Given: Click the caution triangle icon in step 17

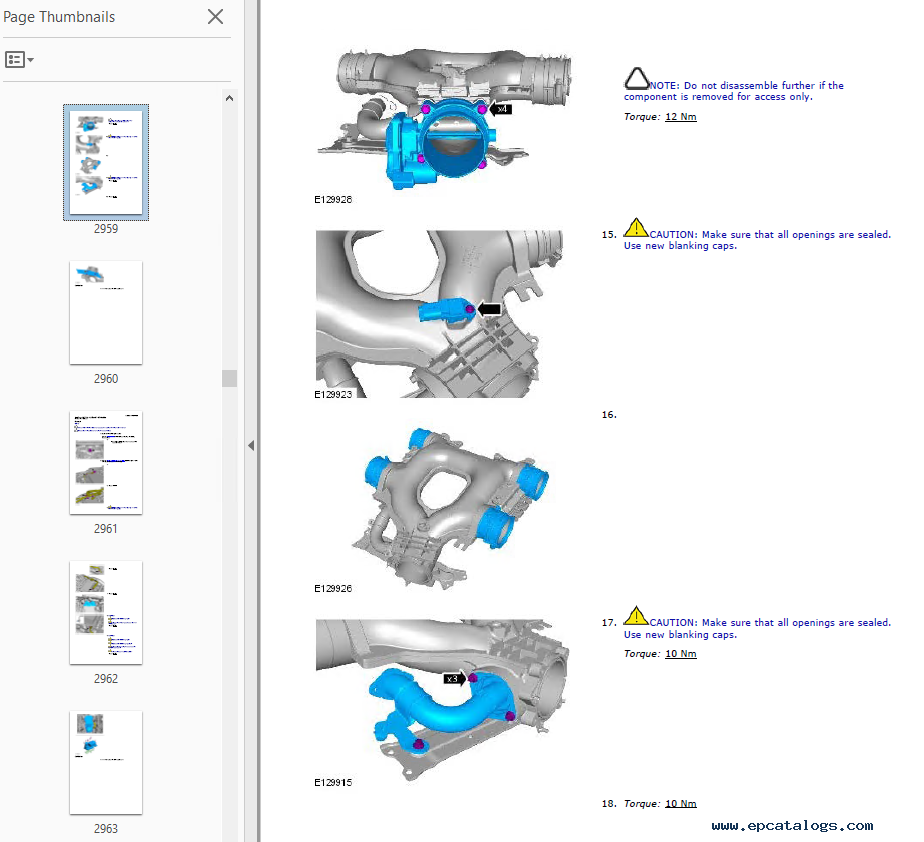Looking at the screenshot, I should (635, 616).
